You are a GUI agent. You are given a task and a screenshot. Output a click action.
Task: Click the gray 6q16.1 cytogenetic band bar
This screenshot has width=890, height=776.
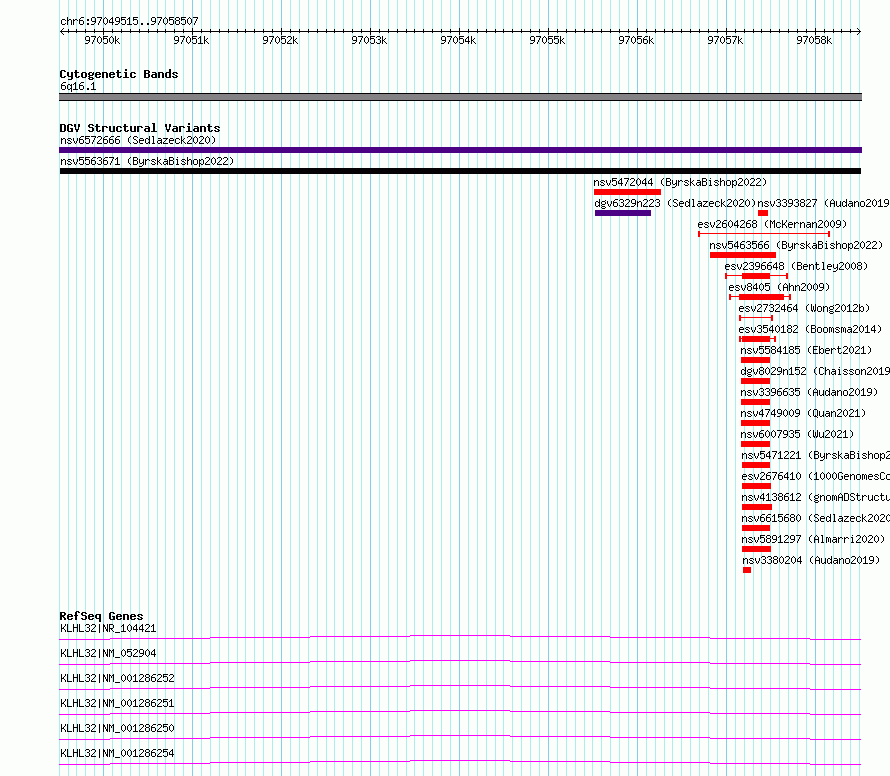click(x=460, y=97)
